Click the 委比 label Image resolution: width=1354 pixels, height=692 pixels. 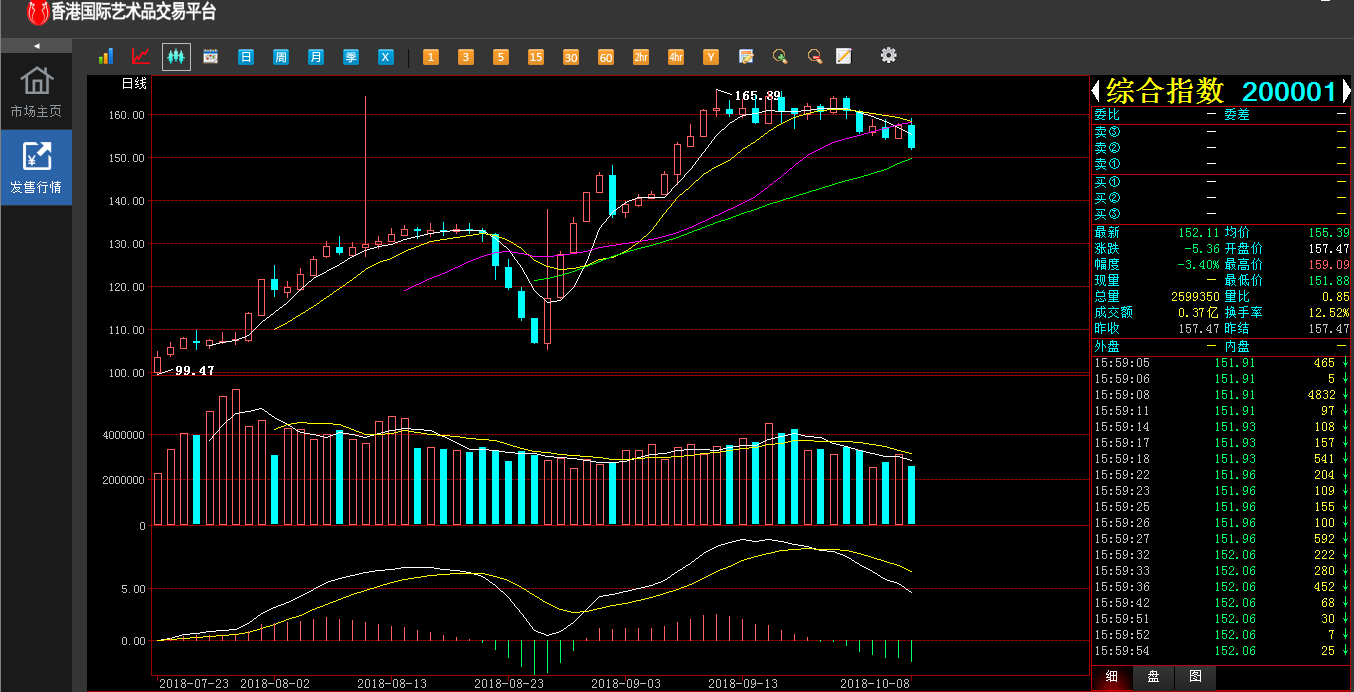point(1107,115)
